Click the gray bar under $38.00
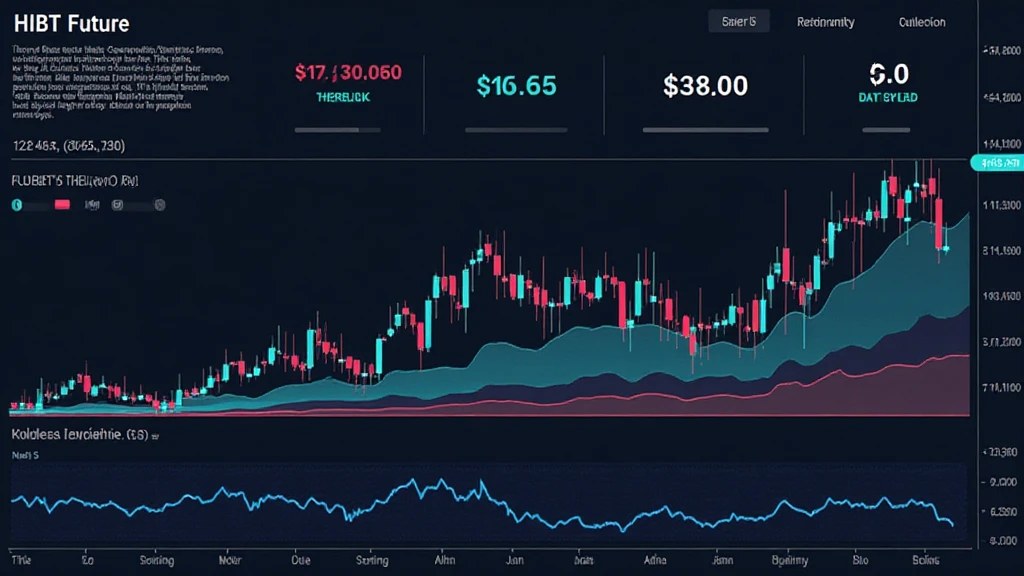 703,130
